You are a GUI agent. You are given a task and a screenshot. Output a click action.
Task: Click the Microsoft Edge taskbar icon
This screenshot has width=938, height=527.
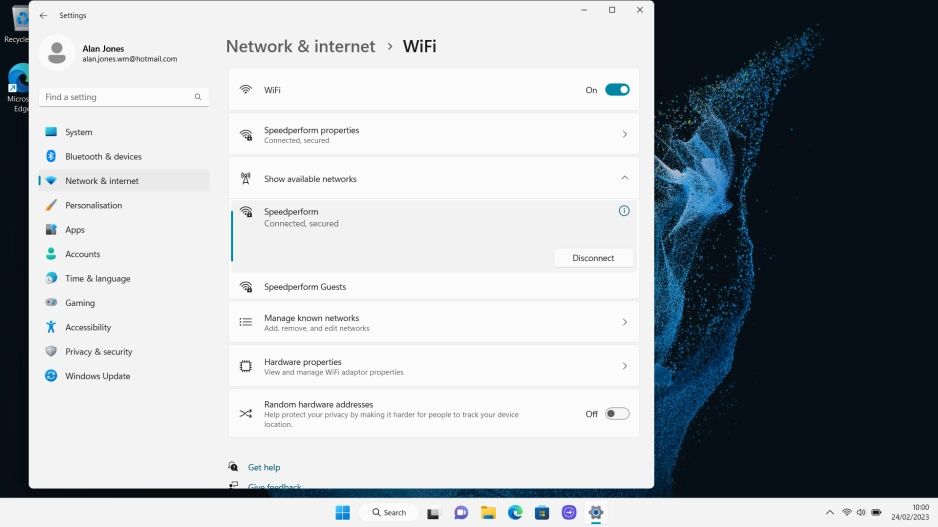[x=515, y=512]
